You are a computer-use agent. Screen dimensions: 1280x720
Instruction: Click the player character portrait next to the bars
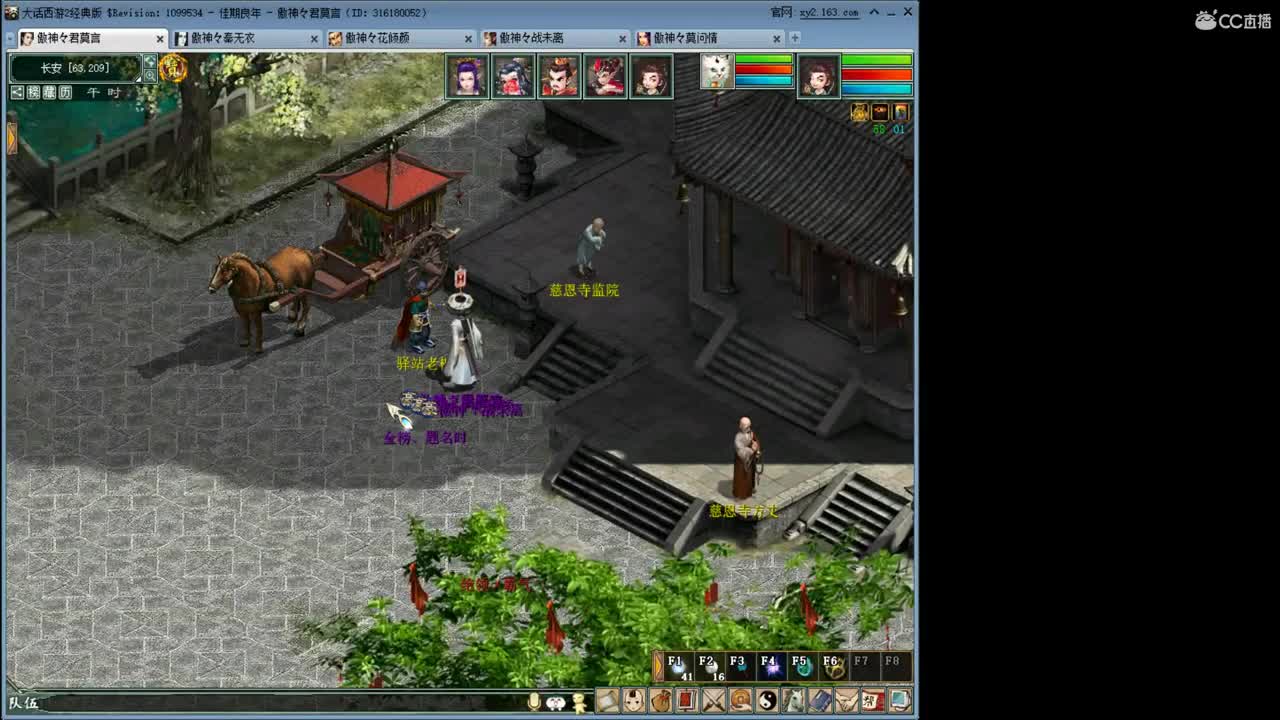pos(818,76)
